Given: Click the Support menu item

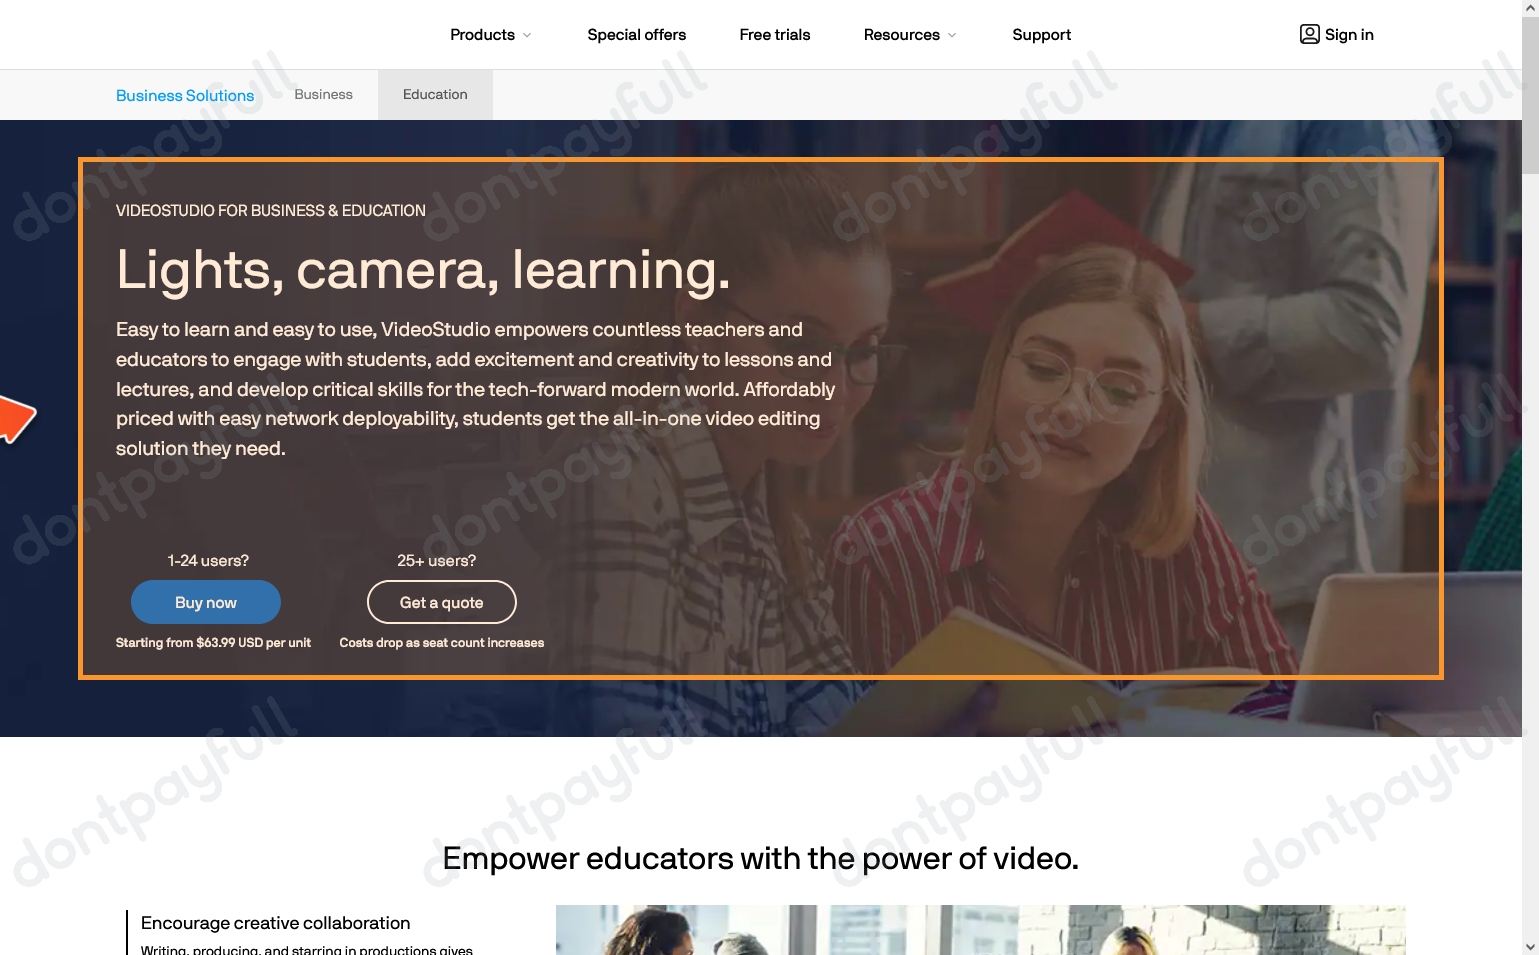Looking at the screenshot, I should pyautogui.click(x=1041, y=34).
